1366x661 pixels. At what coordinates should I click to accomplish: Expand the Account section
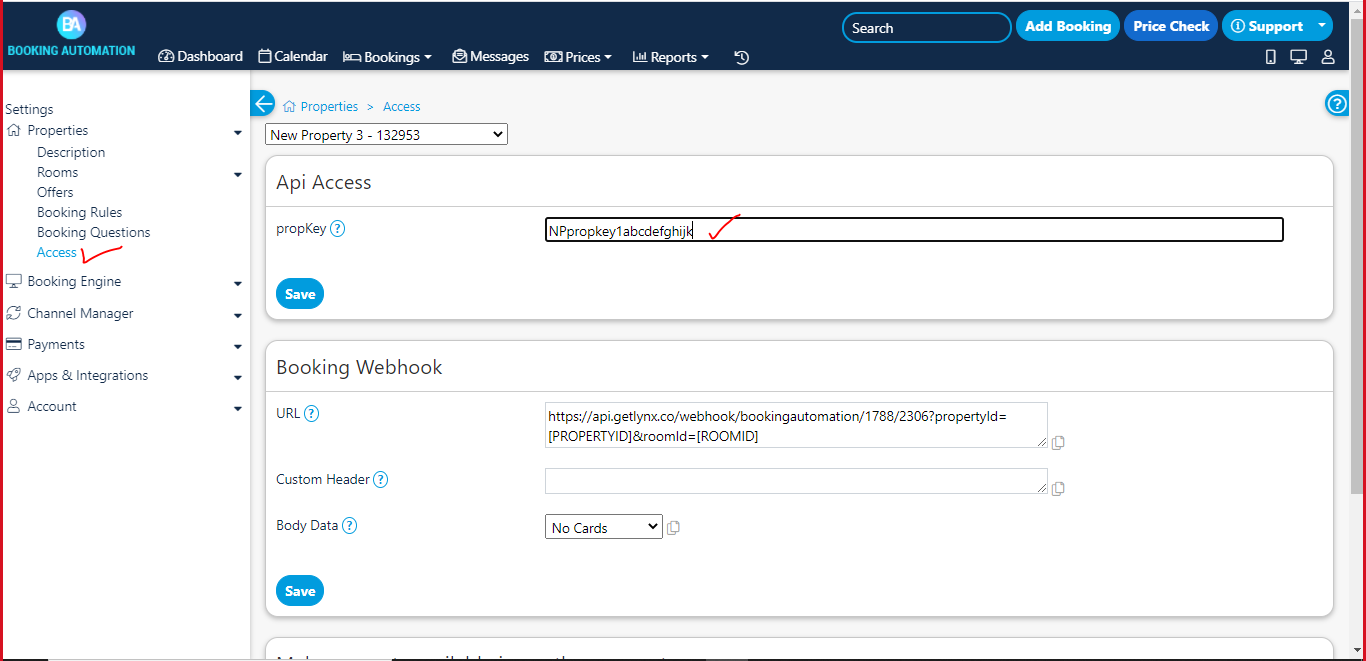coord(238,408)
